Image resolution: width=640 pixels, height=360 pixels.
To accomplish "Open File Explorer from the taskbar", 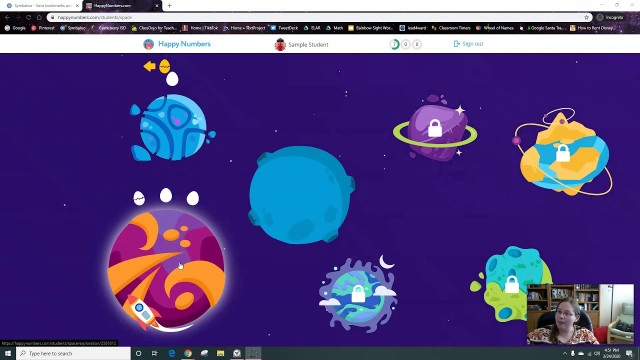I will pyautogui.click(x=220, y=353).
